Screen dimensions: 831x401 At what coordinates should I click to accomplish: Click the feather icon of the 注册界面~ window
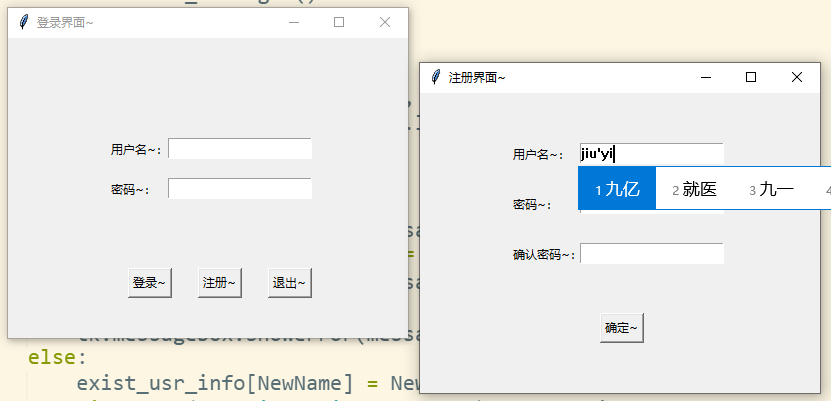tap(436, 77)
